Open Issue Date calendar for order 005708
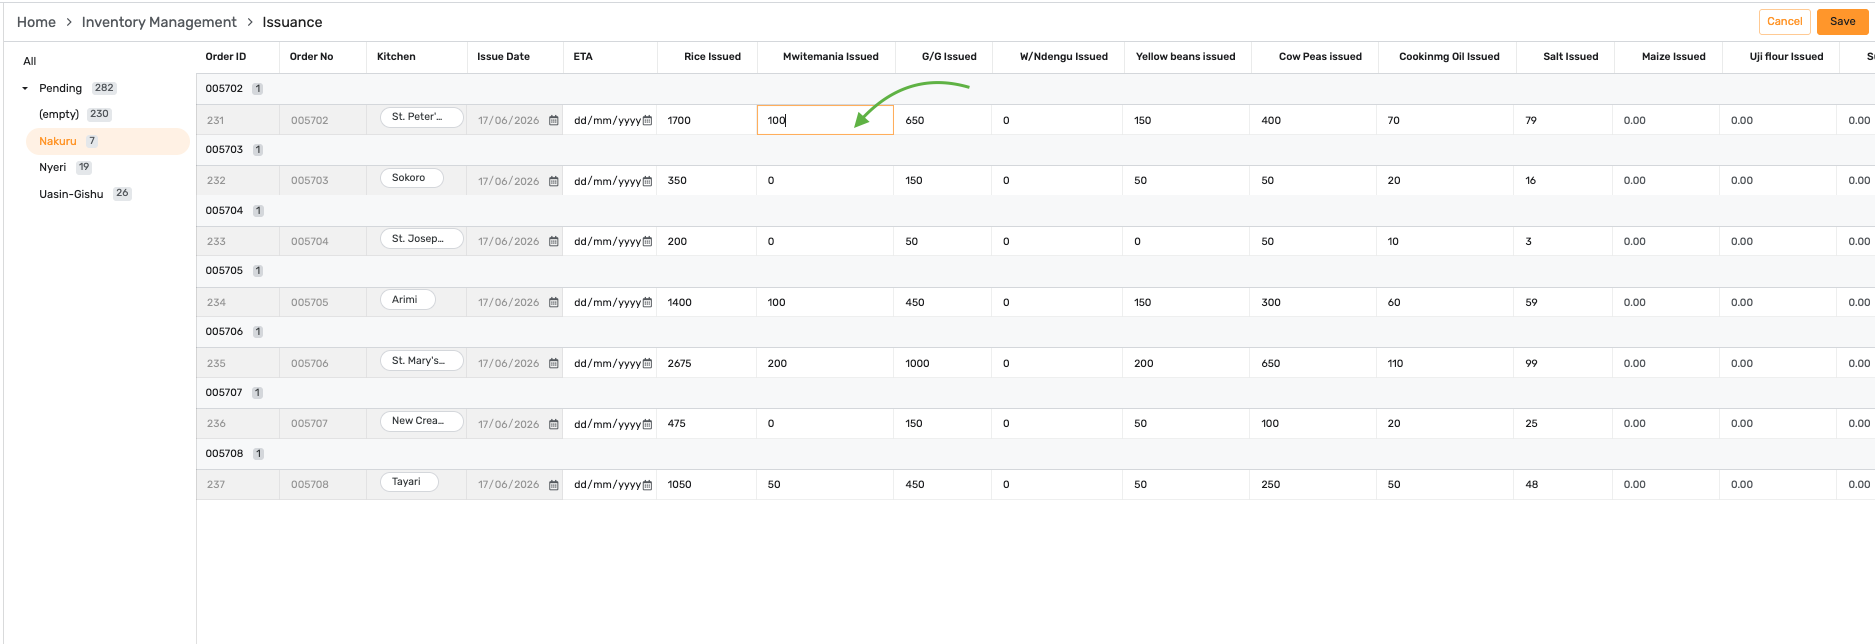Image resolution: width=1875 pixels, height=644 pixels. (553, 485)
